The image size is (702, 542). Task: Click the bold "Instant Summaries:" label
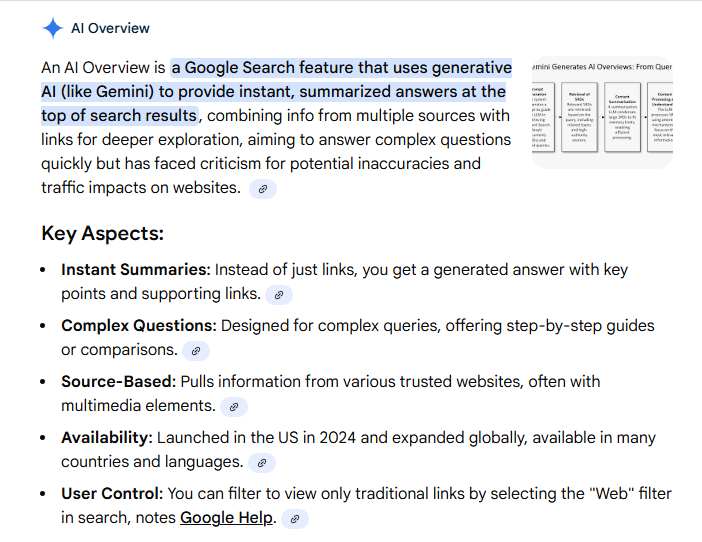click(x=136, y=270)
